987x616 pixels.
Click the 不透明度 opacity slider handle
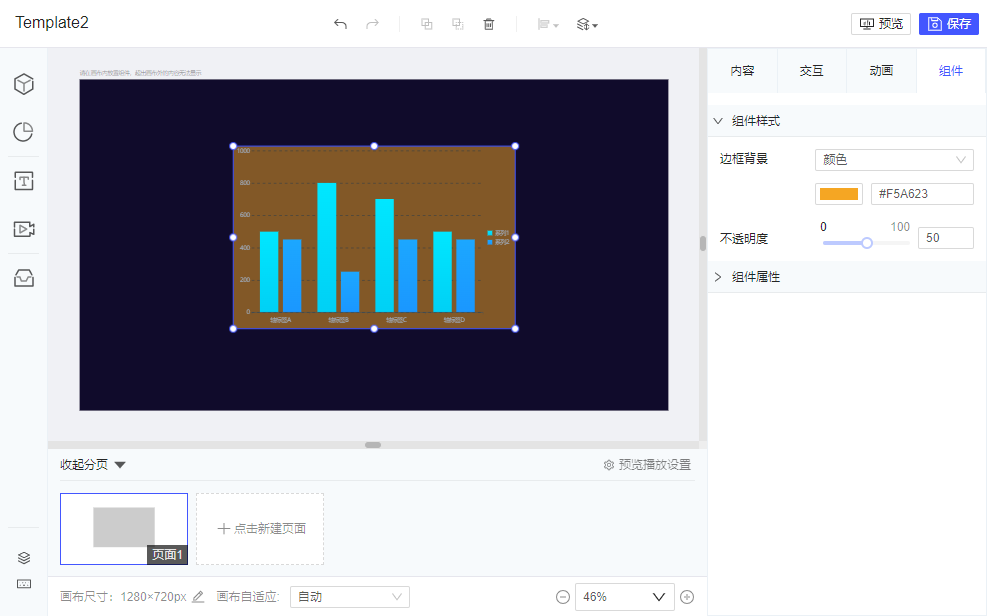(867, 243)
